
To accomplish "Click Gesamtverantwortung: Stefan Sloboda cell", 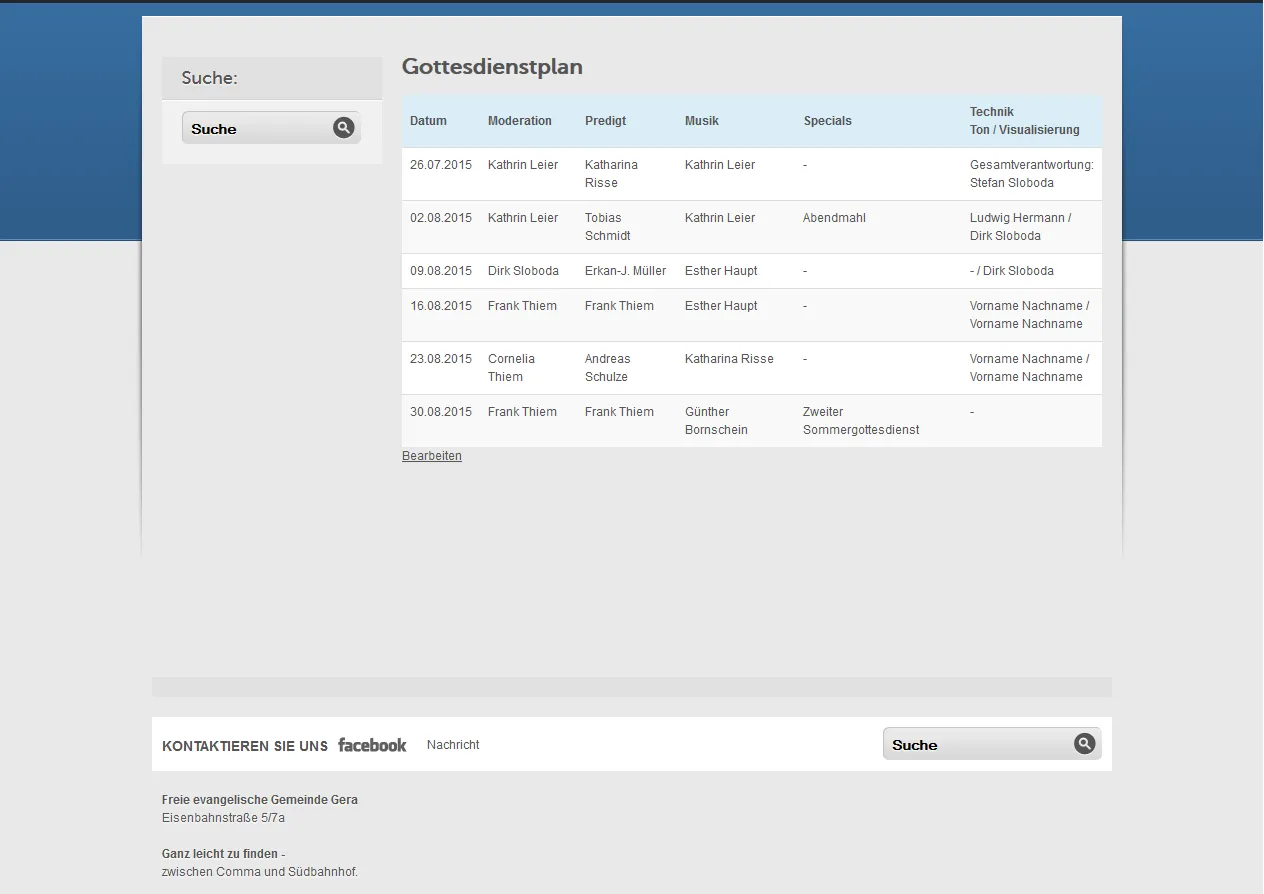I will (1032, 174).
